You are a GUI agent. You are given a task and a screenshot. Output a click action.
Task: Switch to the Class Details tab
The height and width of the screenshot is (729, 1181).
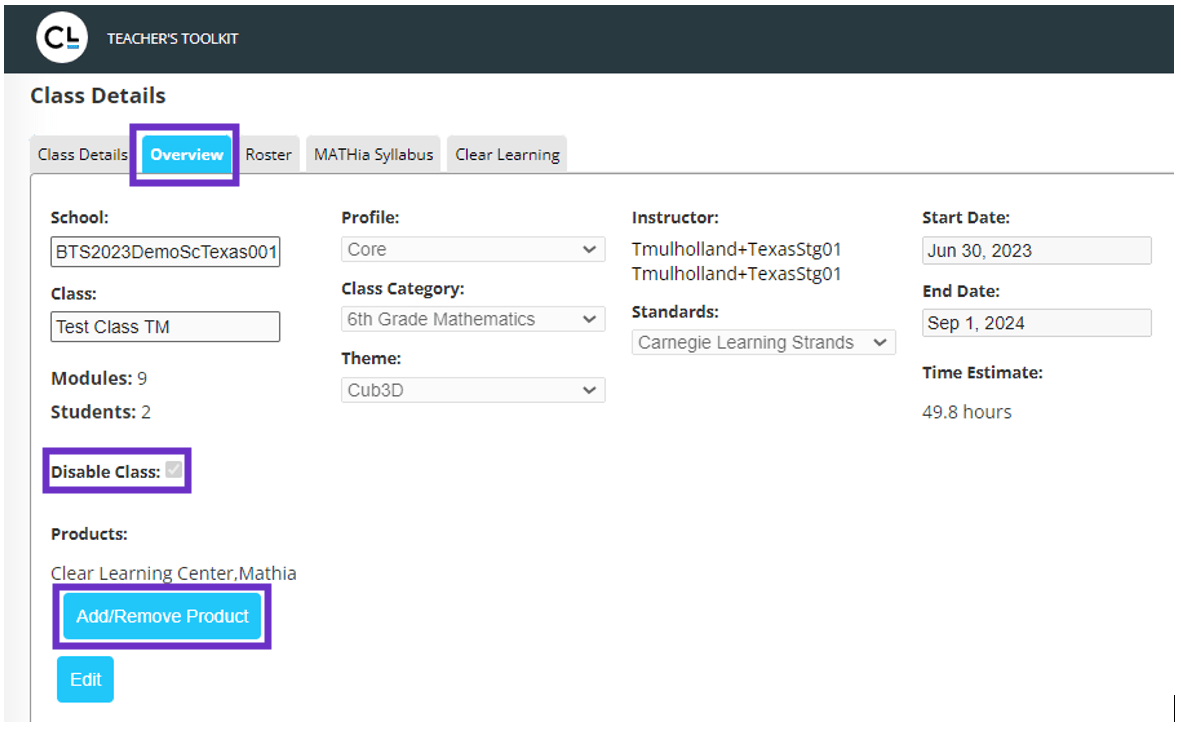[x=83, y=154]
